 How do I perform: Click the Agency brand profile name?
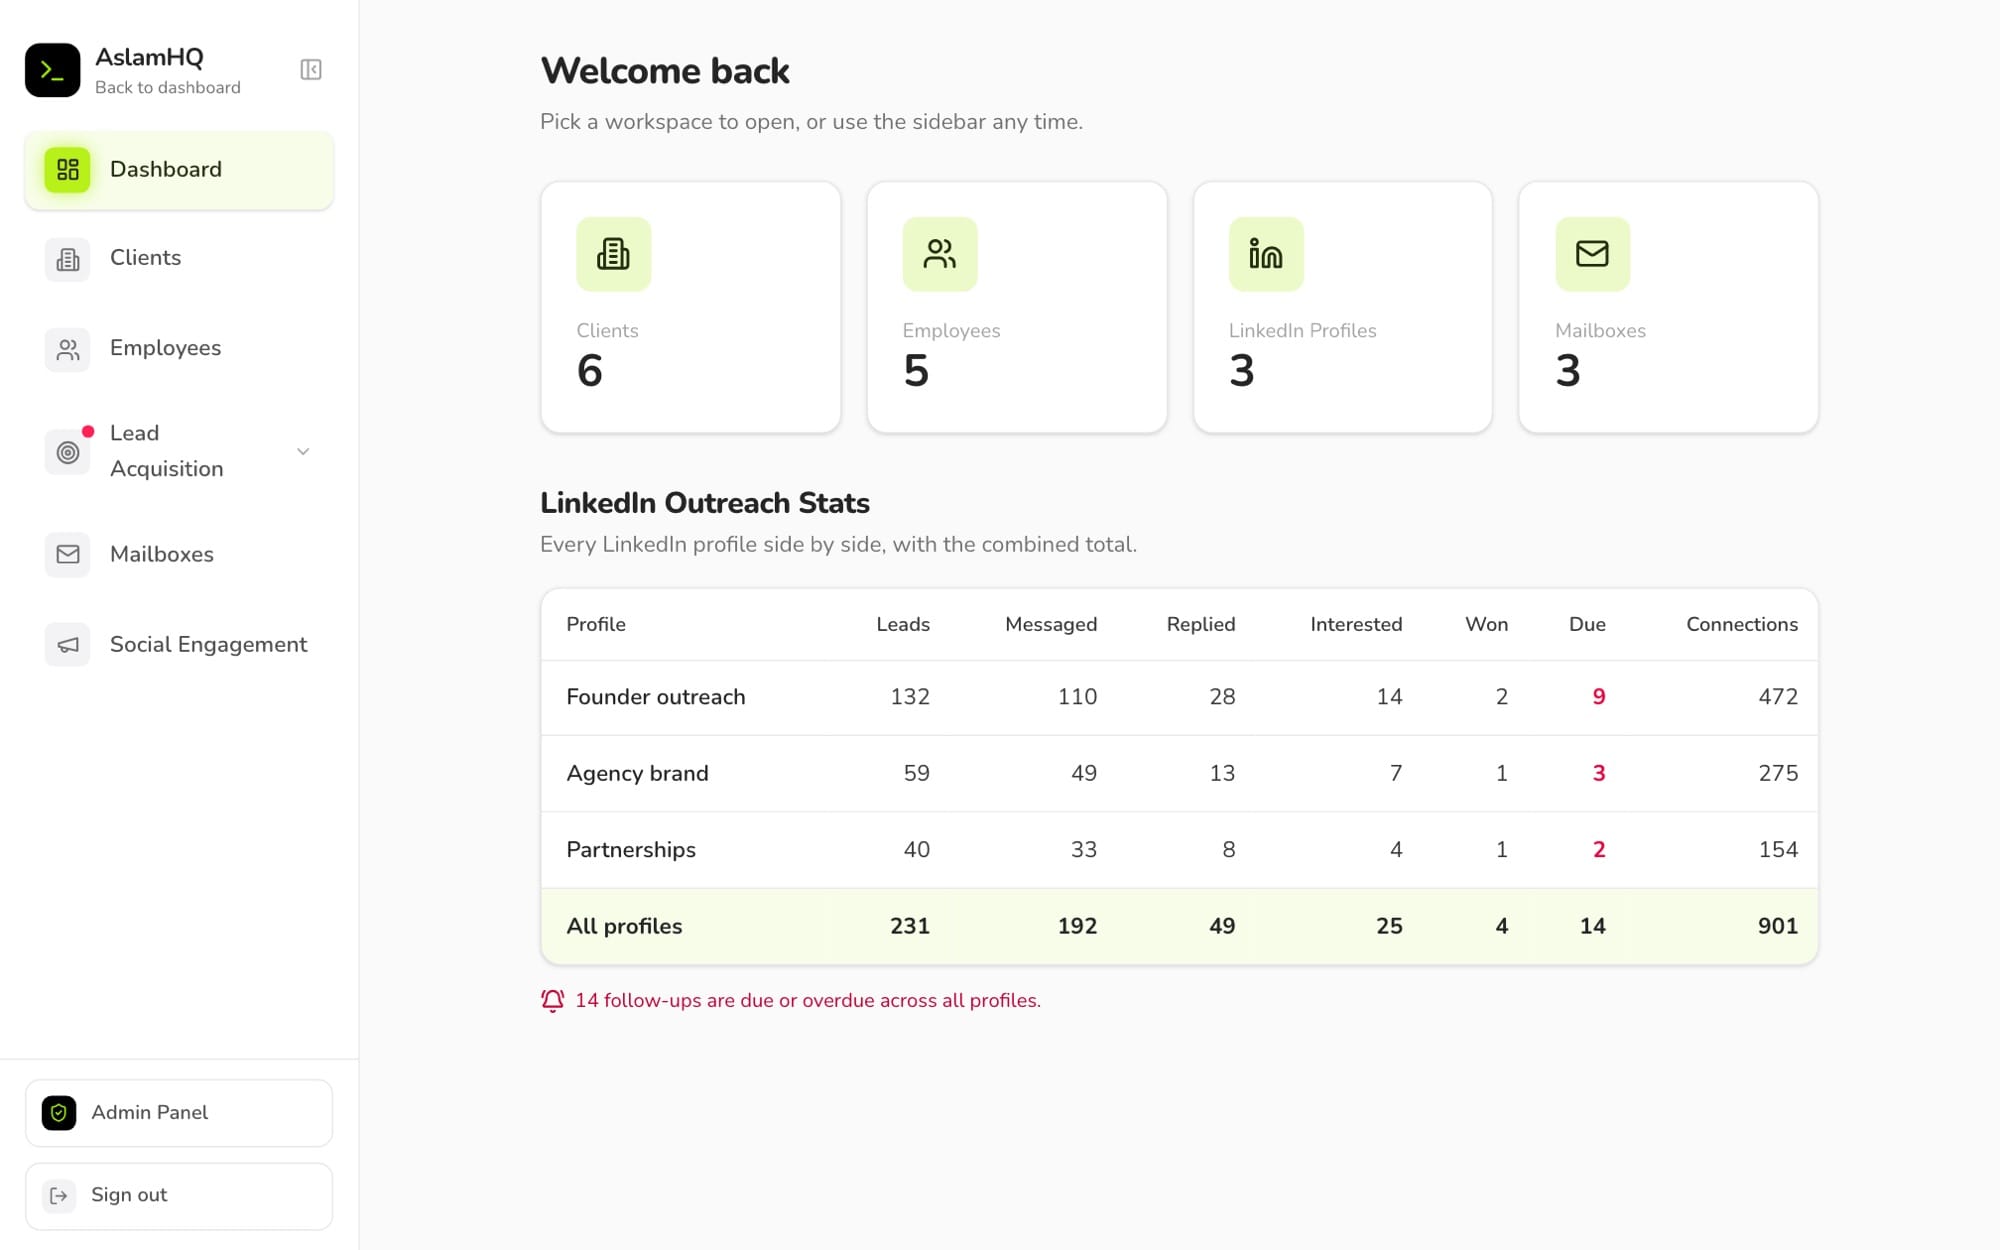pyautogui.click(x=637, y=773)
